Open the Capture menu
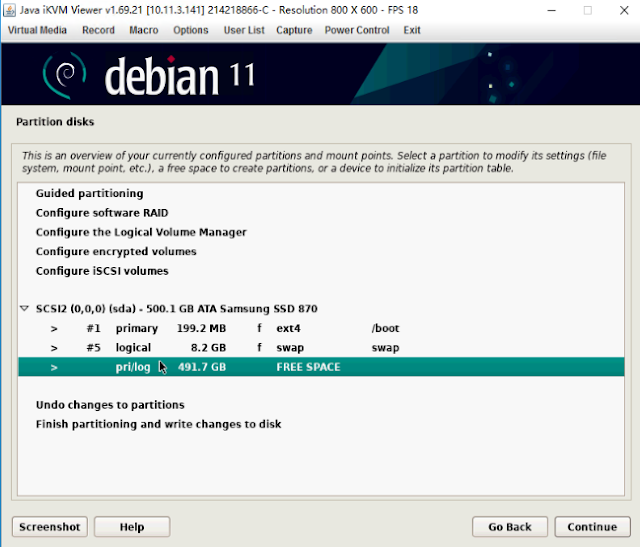Viewport: 640px width, 547px height. (x=294, y=30)
